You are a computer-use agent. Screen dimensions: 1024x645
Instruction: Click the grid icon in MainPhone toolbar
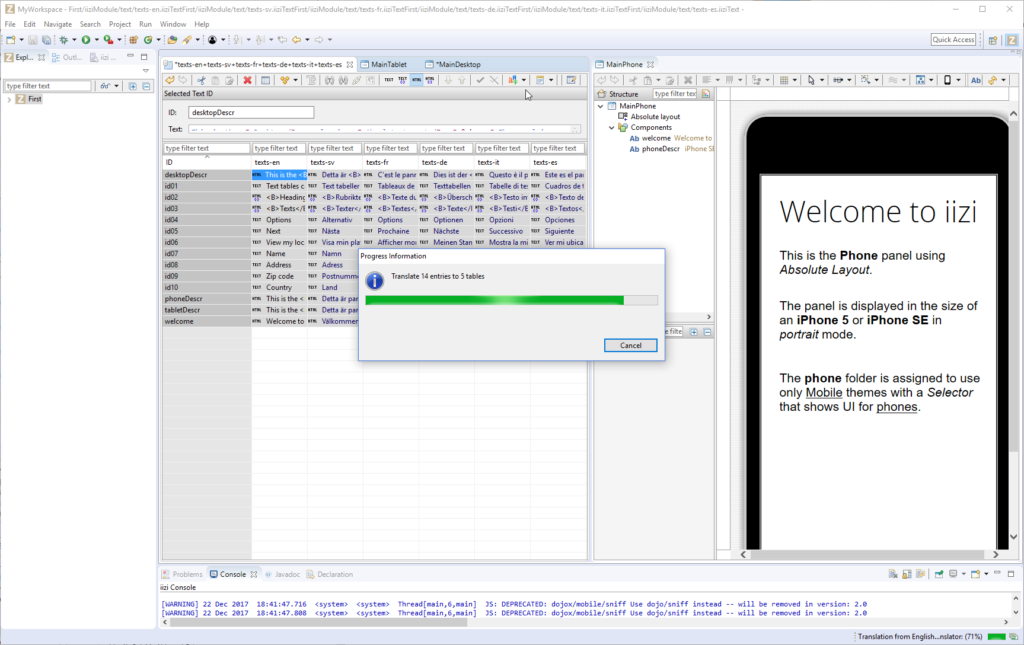[x=785, y=80]
